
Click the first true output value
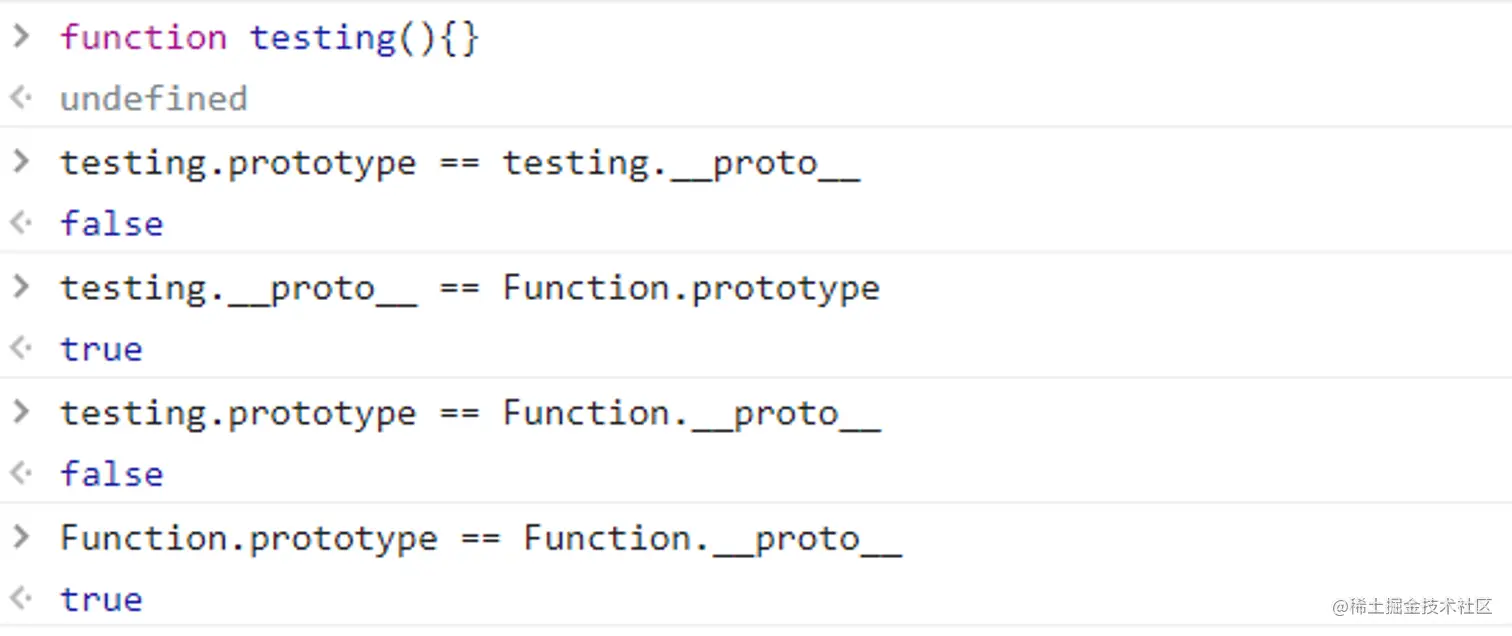101,349
